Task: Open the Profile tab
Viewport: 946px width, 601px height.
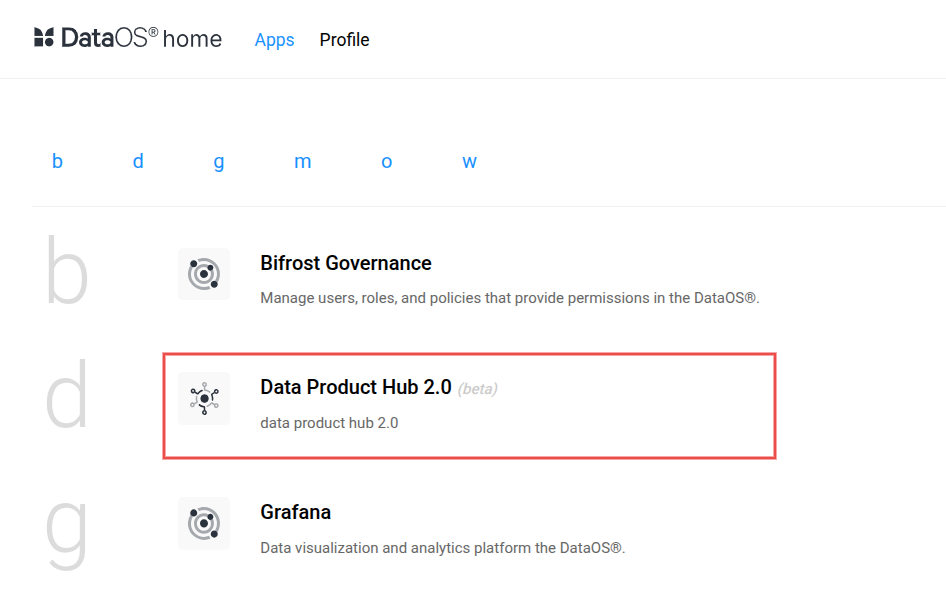Action: (x=344, y=40)
